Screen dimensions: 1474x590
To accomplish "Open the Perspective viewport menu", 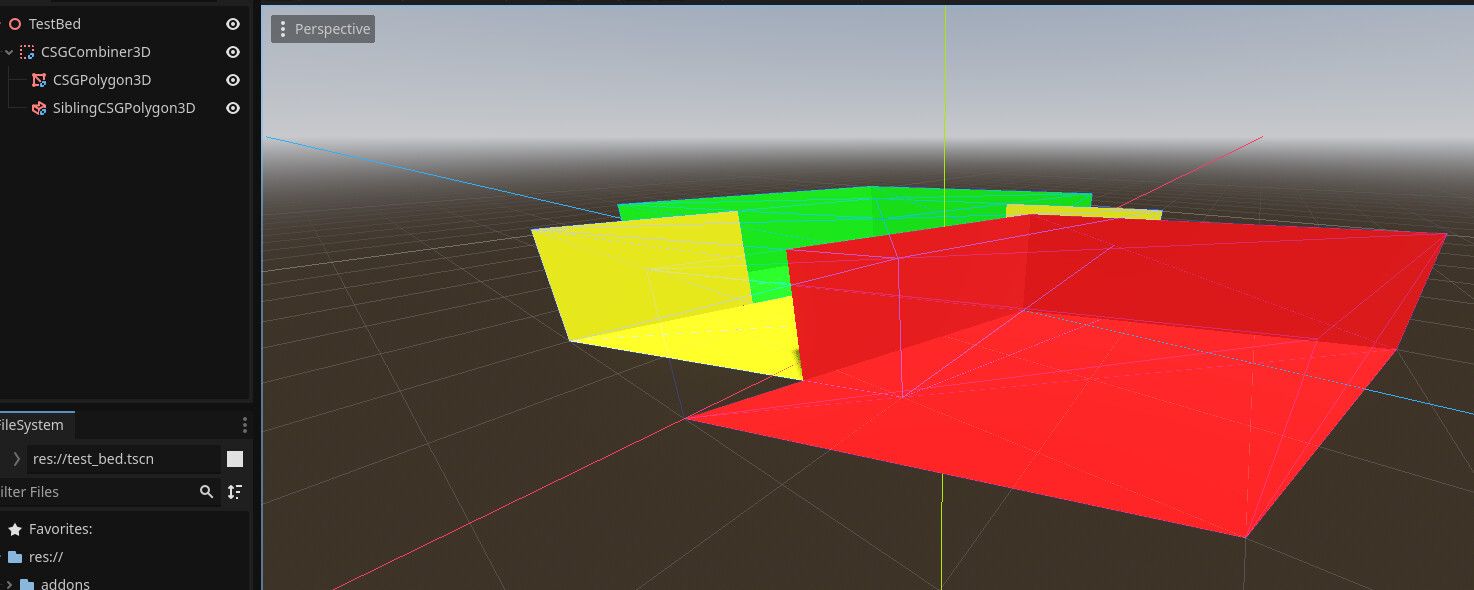I will (322, 29).
